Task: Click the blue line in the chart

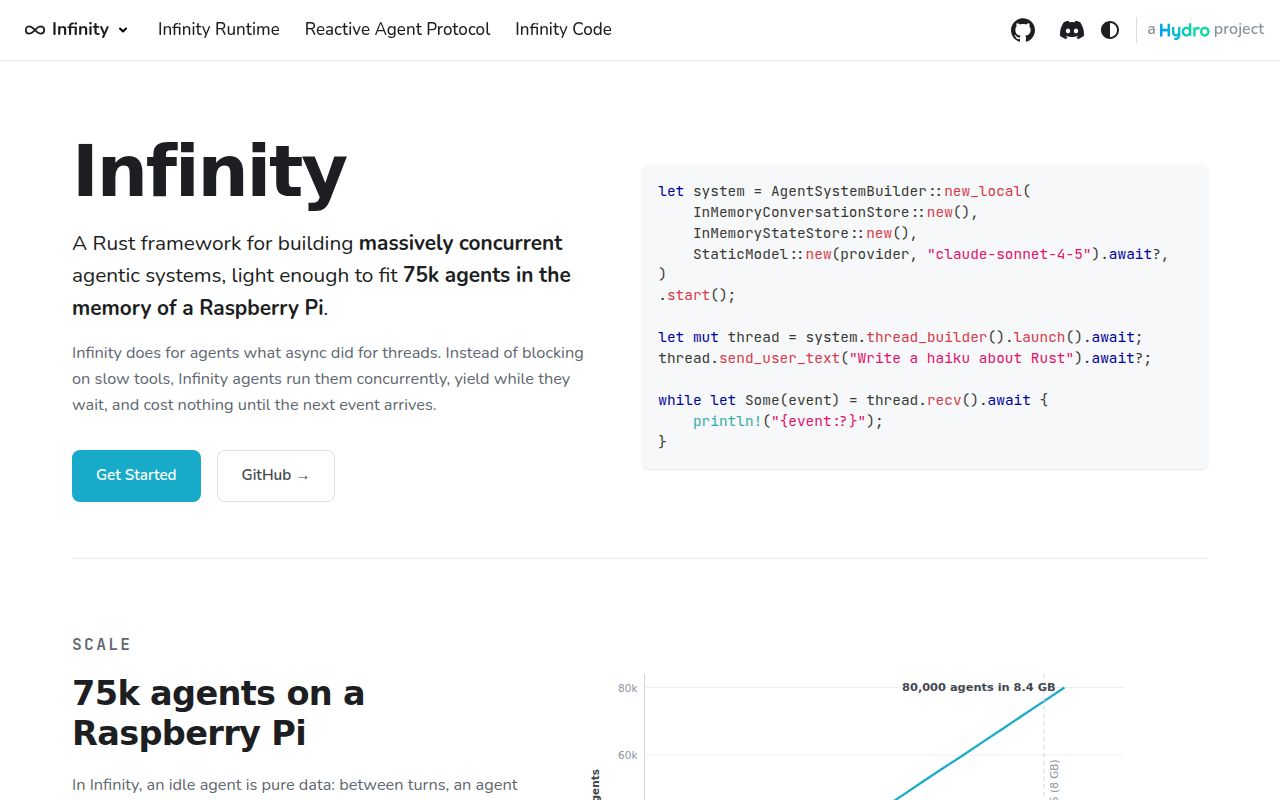Action: [980, 741]
